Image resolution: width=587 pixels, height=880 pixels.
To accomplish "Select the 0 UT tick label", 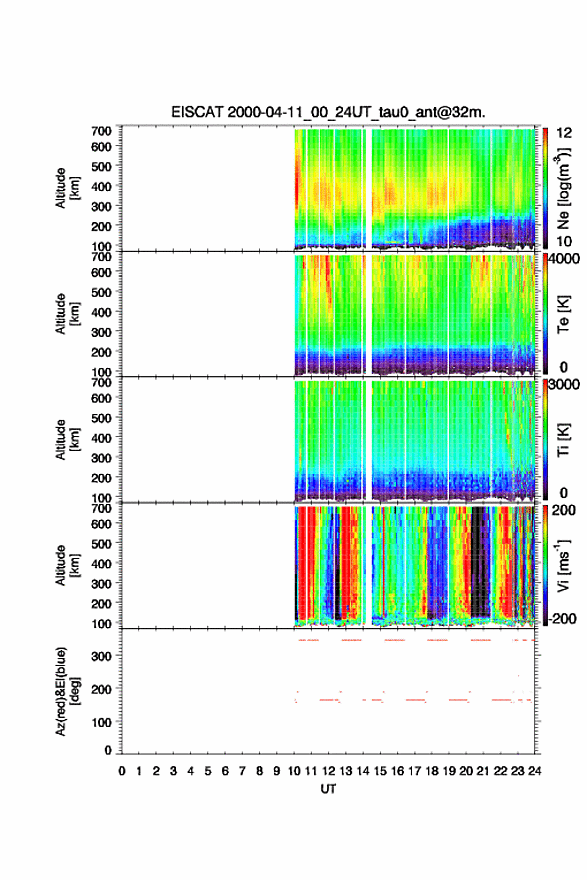I will [122, 771].
